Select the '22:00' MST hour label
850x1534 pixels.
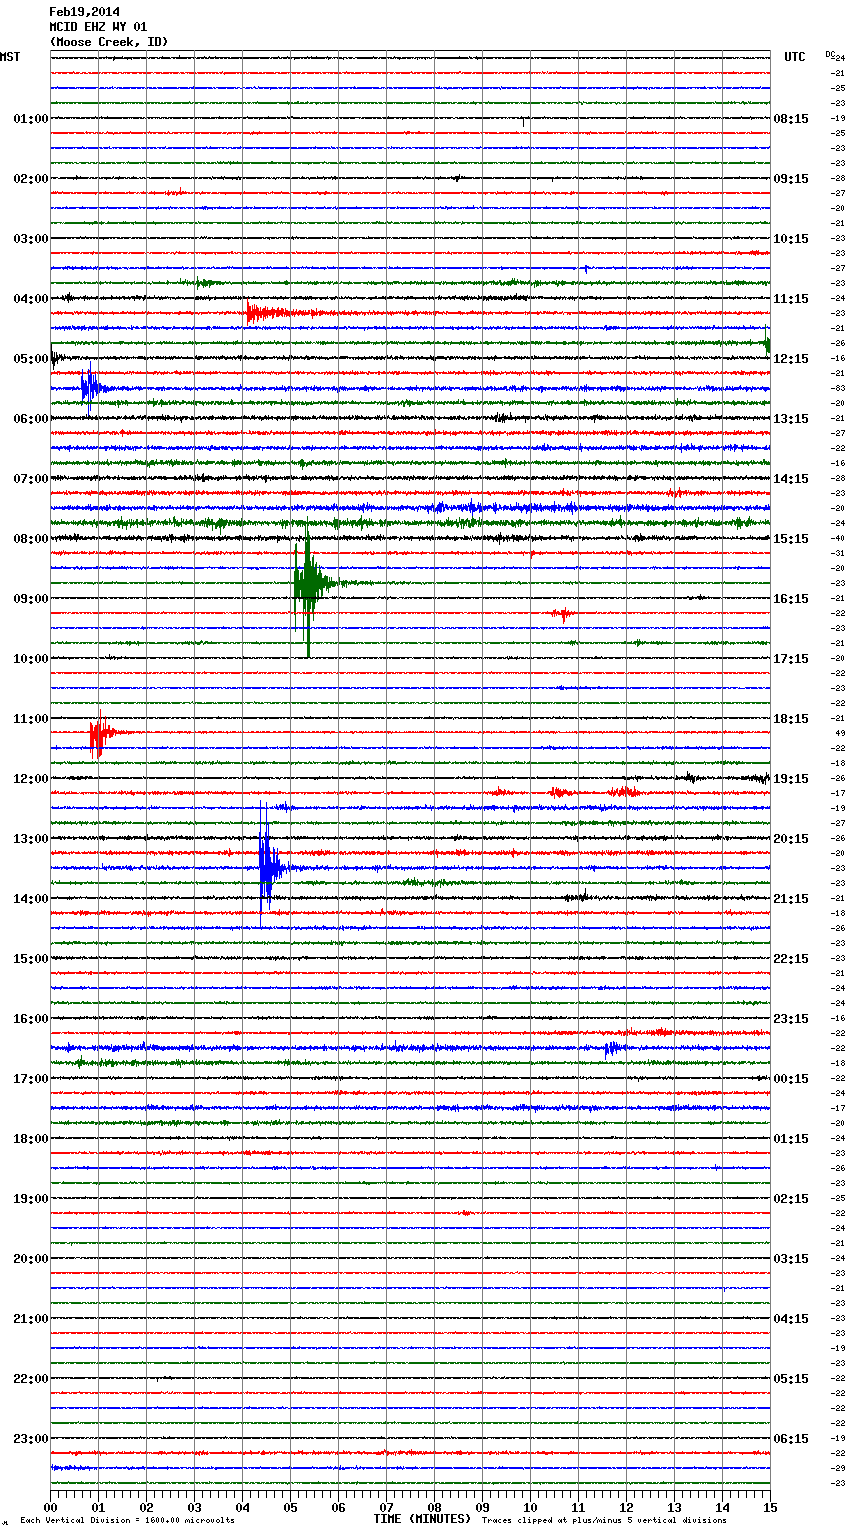(x=31, y=1379)
